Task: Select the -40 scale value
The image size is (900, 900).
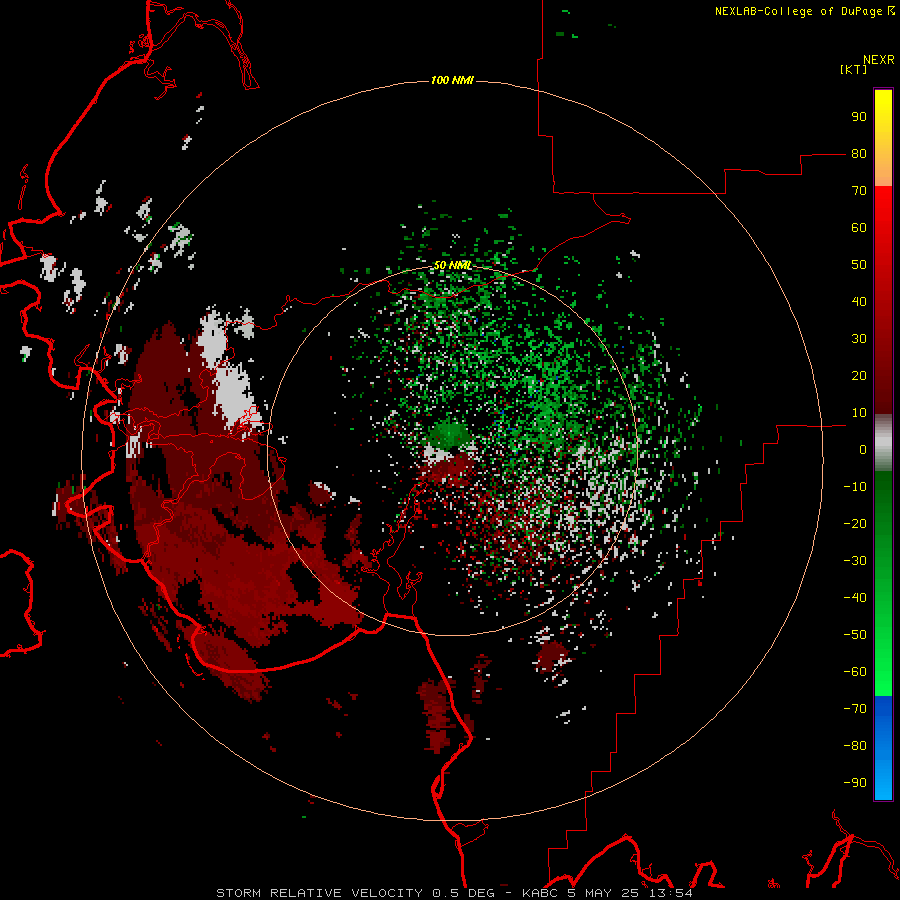Action: pyautogui.click(x=855, y=598)
